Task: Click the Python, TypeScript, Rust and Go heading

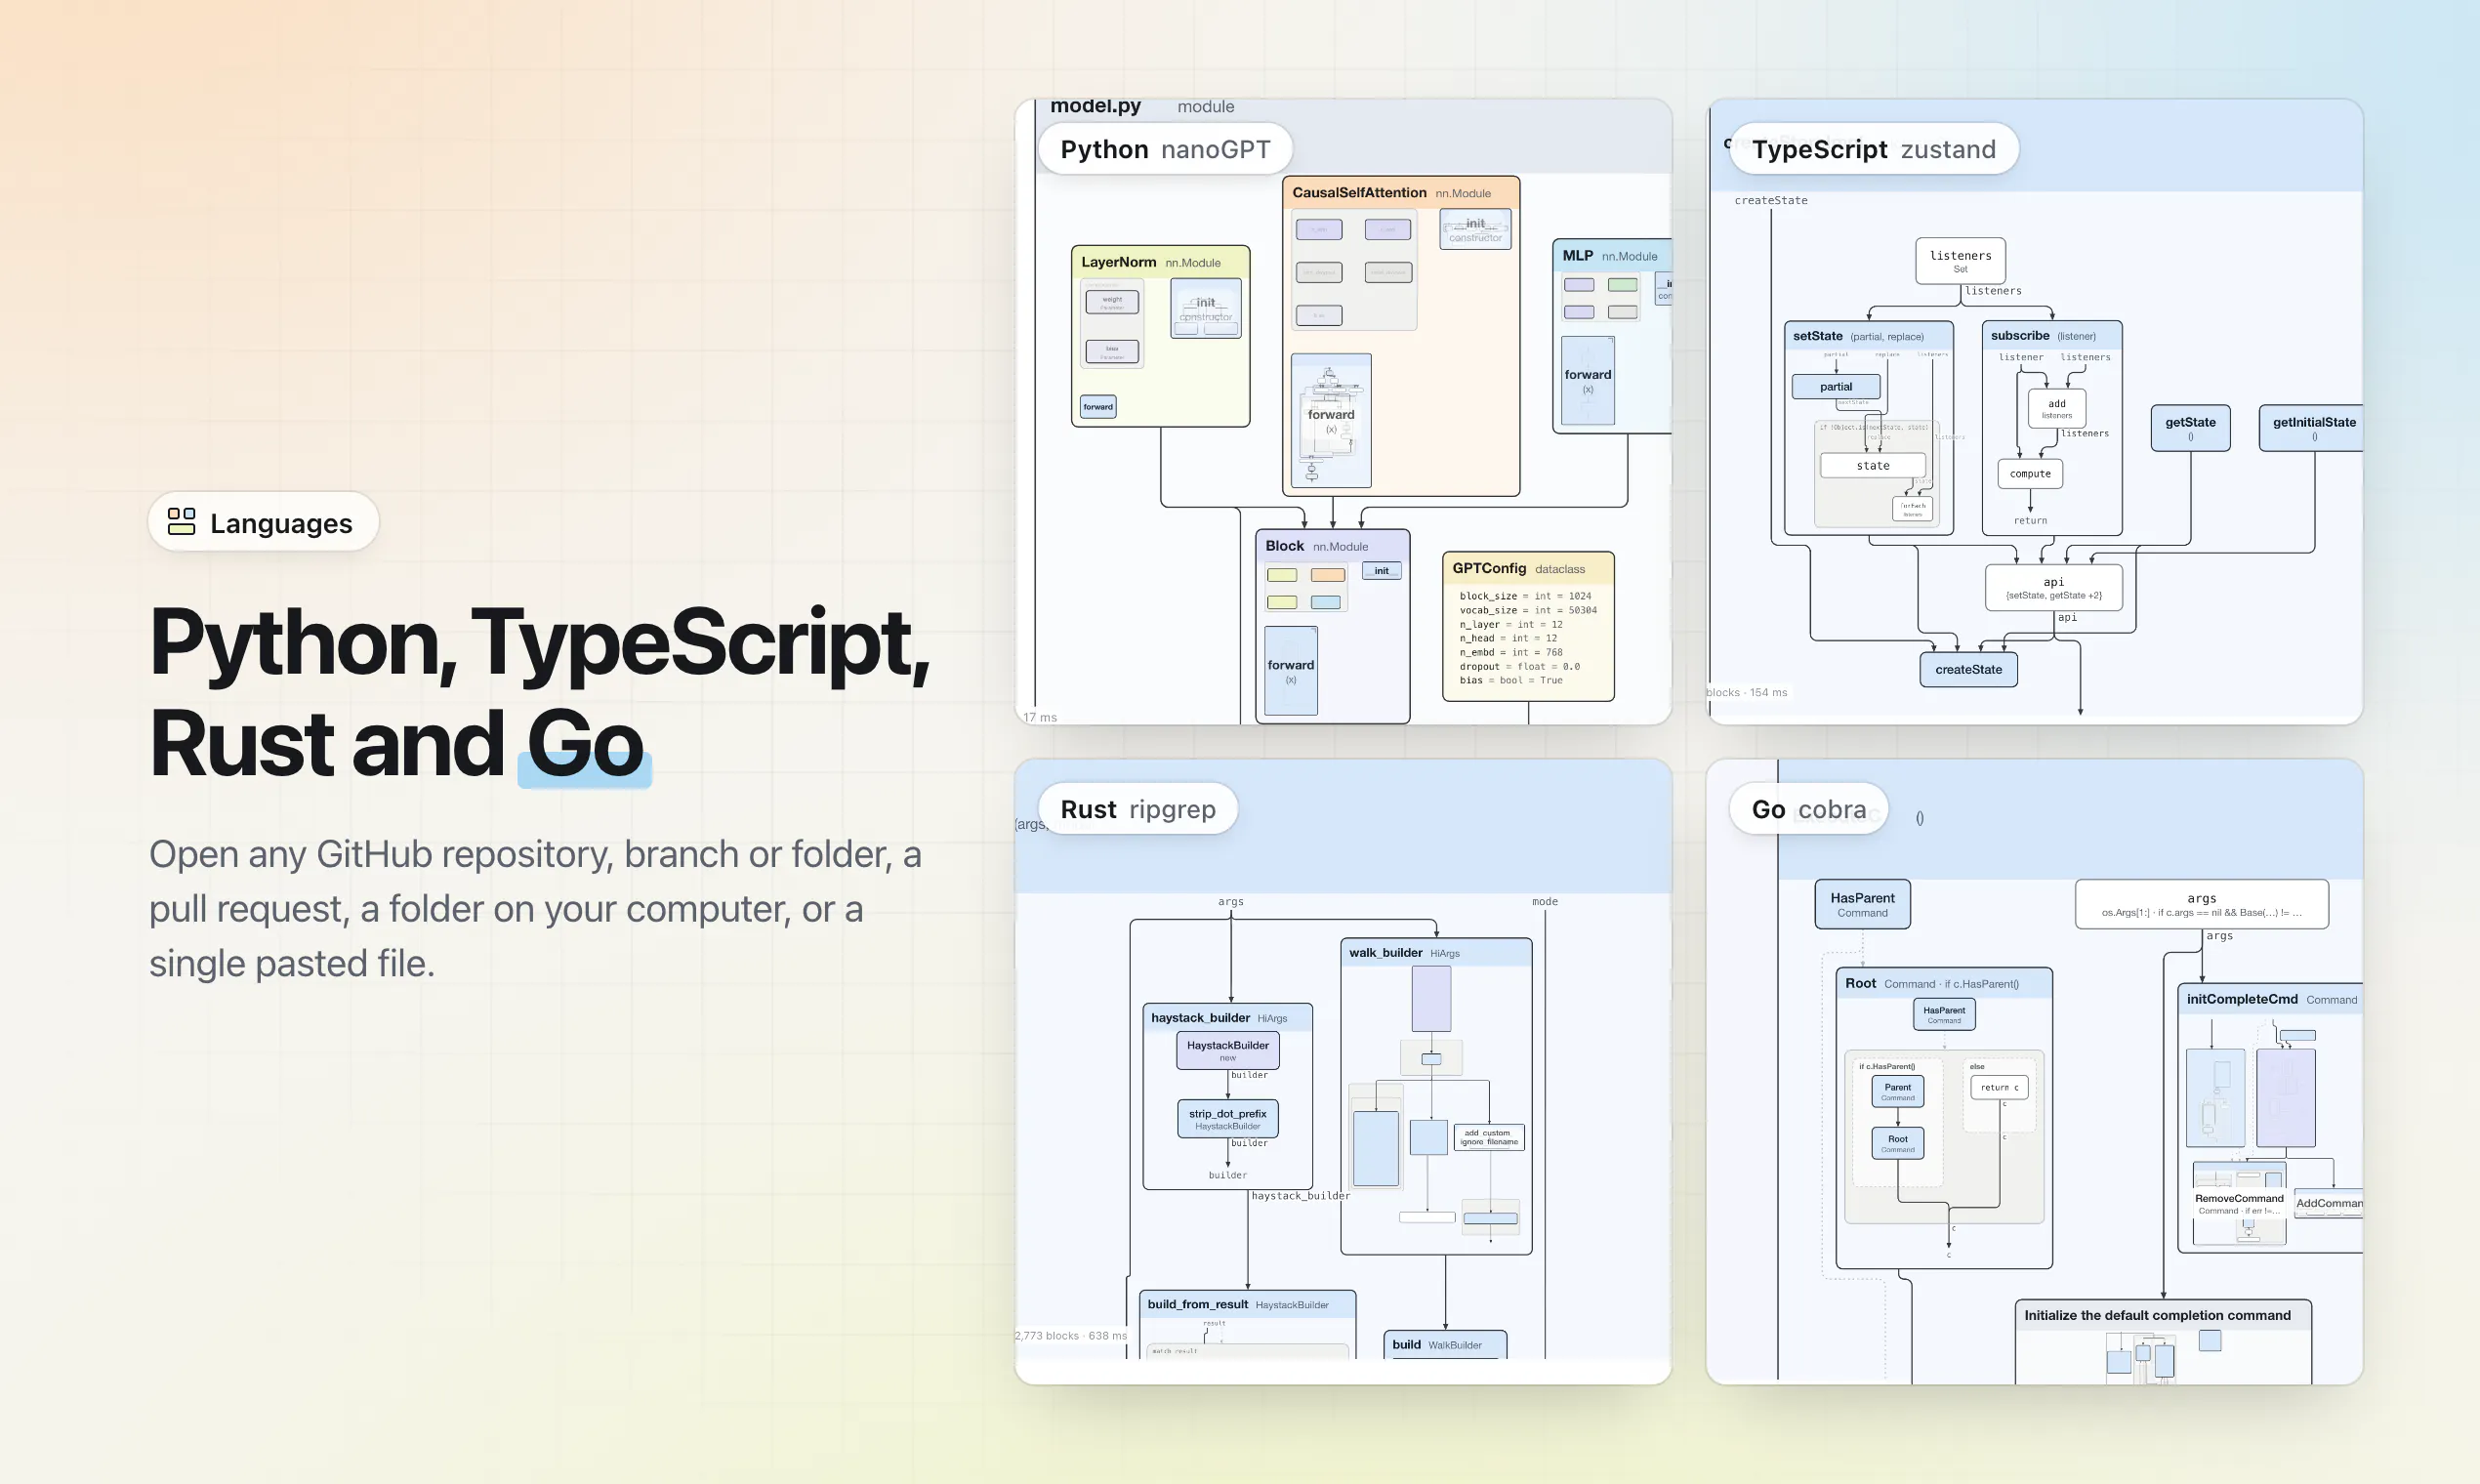Action: 539,692
